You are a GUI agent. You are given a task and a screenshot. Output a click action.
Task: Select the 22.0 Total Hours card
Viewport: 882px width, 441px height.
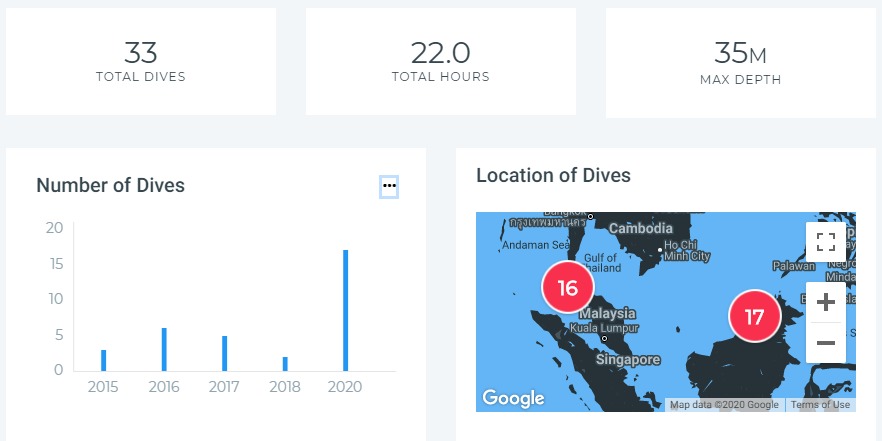point(440,61)
